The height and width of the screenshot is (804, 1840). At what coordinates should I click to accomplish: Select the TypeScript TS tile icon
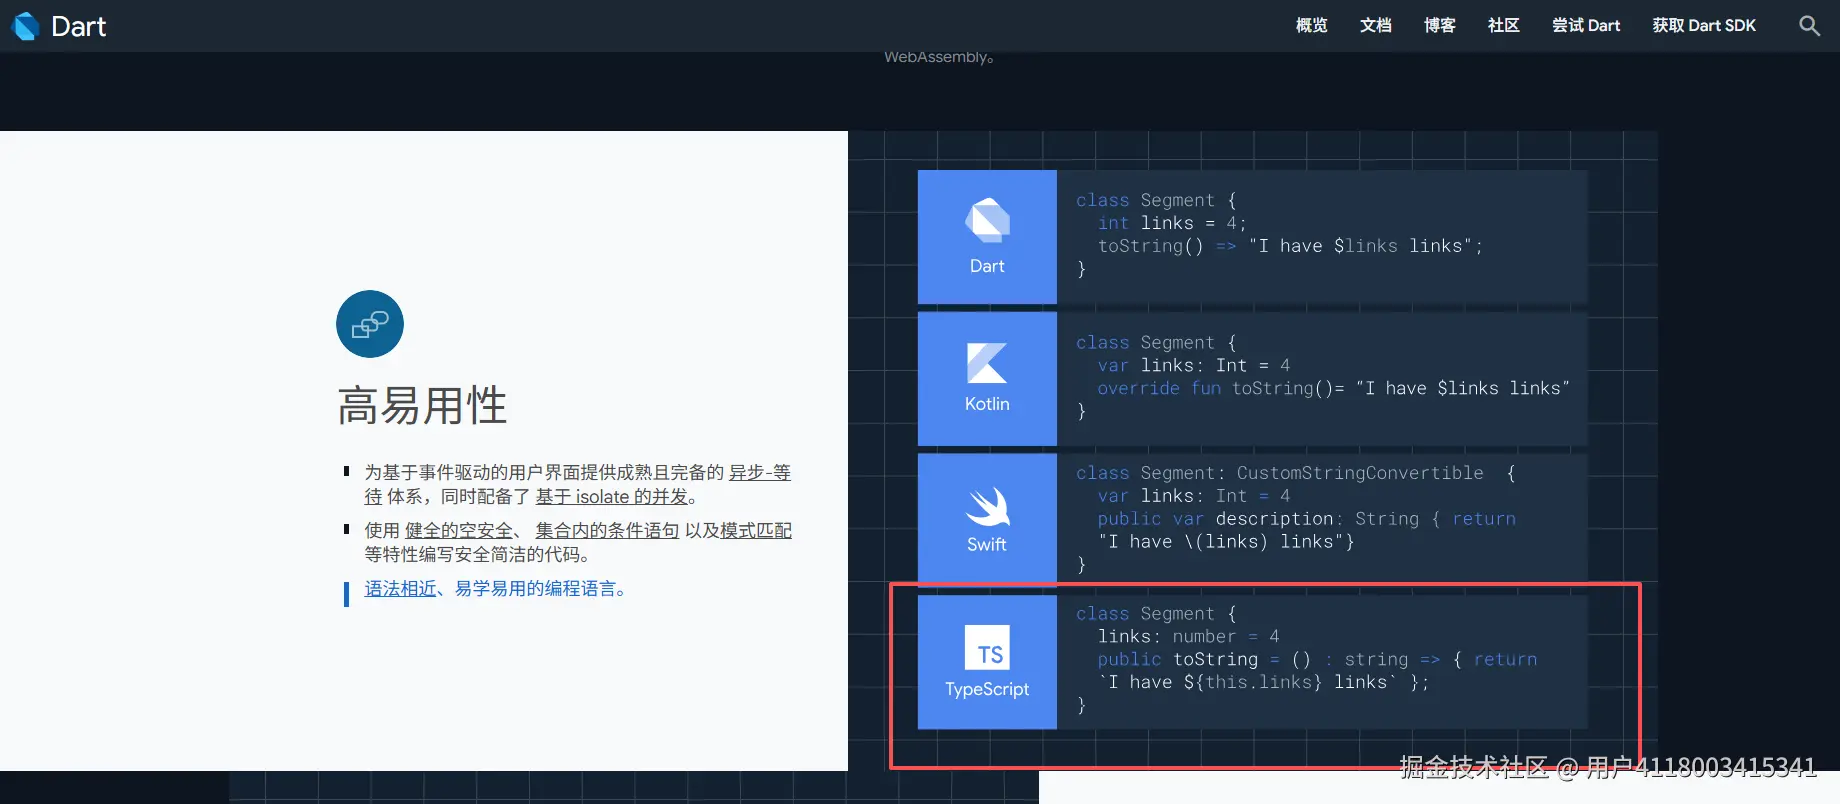click(987, 647)
